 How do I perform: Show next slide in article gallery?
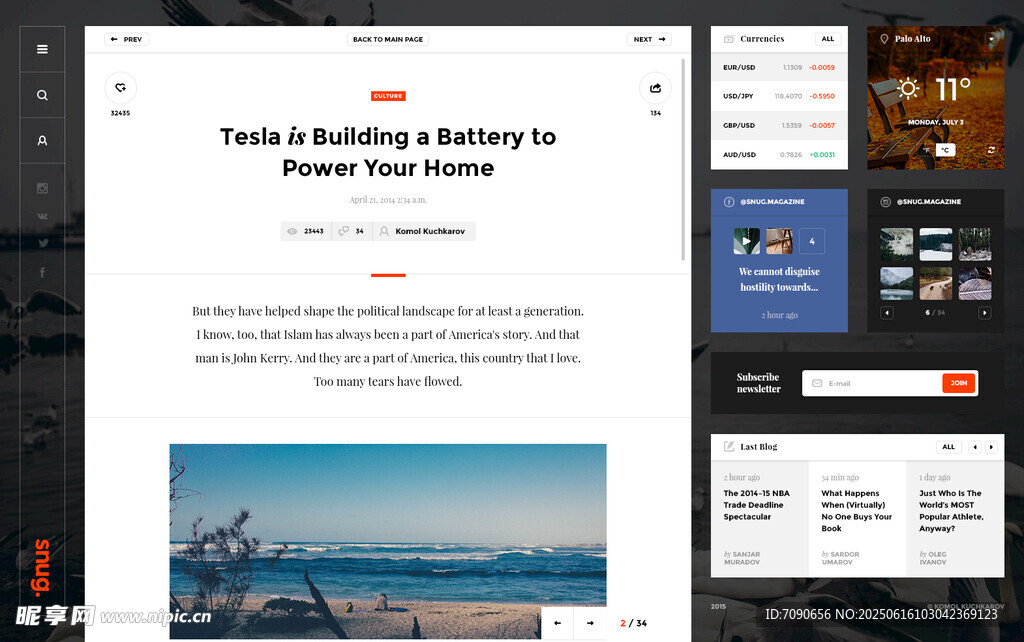[x=590, y=623]
